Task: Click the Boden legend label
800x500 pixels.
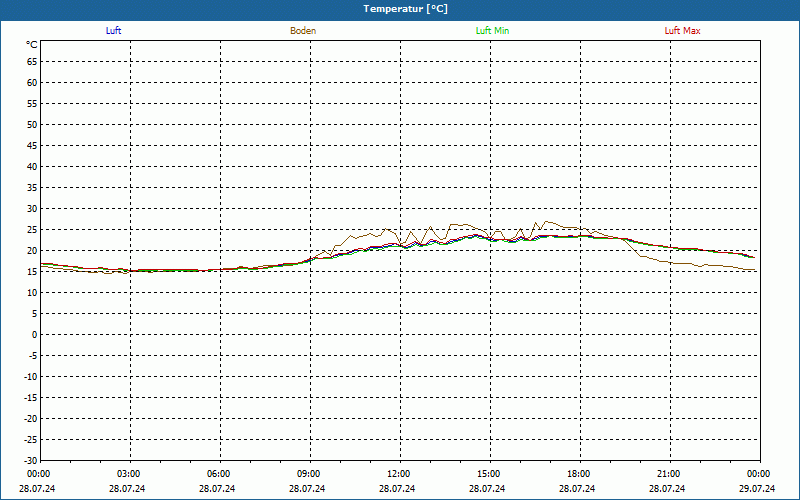Action: click(x=303, y=31)
